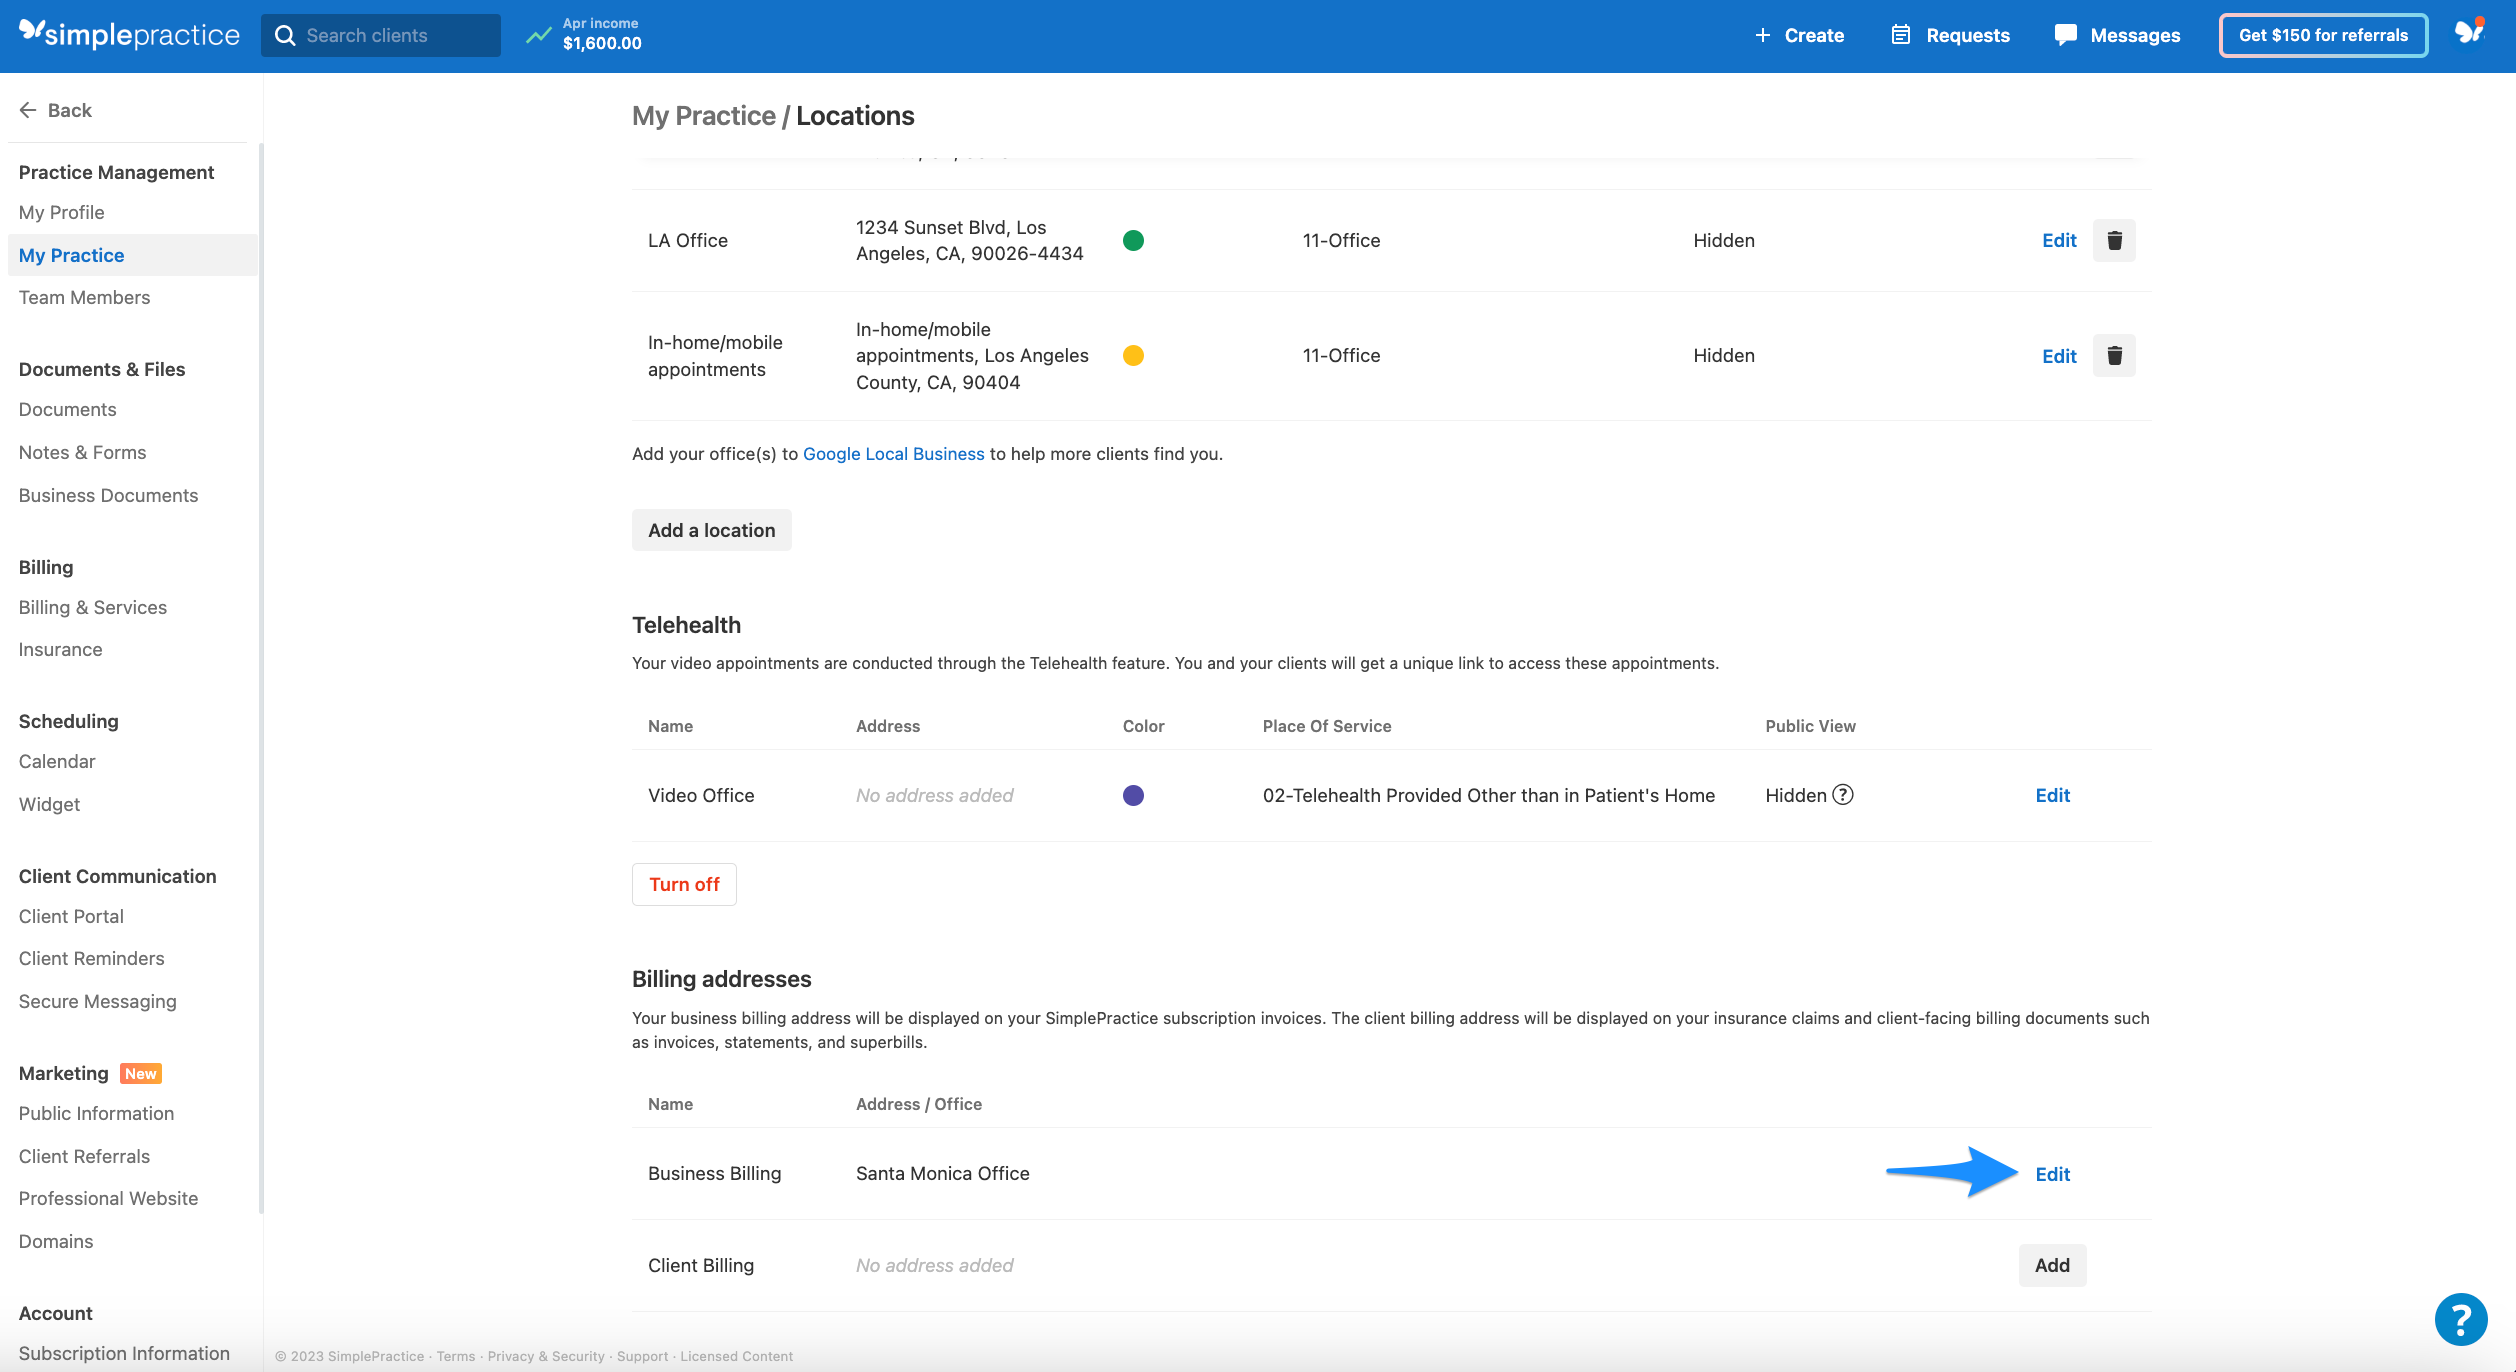Click My Practice breadcrumb
The width and height of the screenshot is (2516, 1372).
[x=704, y=116]
